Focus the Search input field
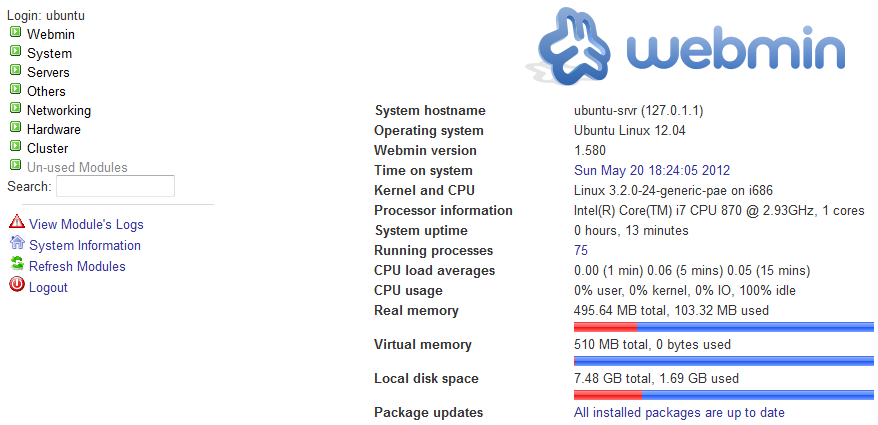This screenshot has width=878, height=425. pyautogui.click(x=115, y=186)
